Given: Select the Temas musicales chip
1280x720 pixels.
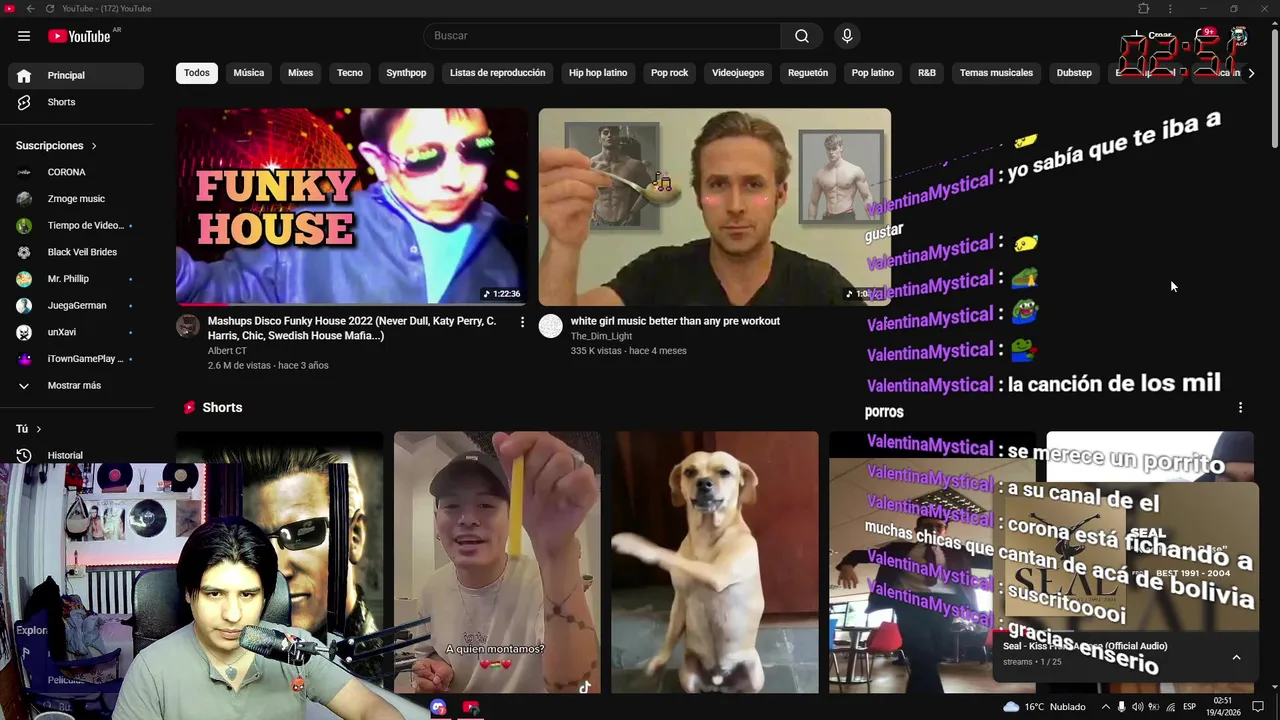Looking at the screenshot, I should pos(996,73).
